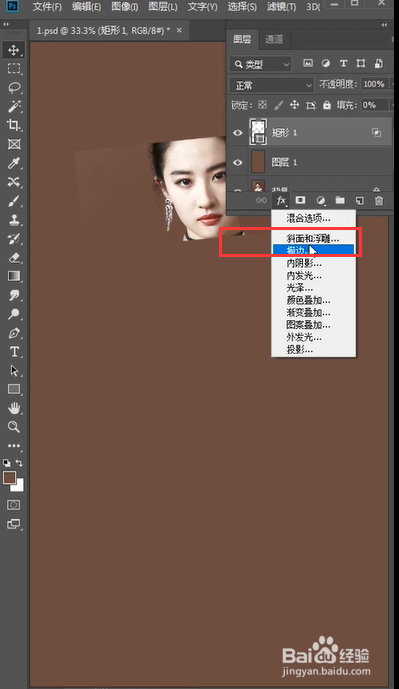Filter layers by adjustment layers

pyautogui.click(x=326, y=64)
